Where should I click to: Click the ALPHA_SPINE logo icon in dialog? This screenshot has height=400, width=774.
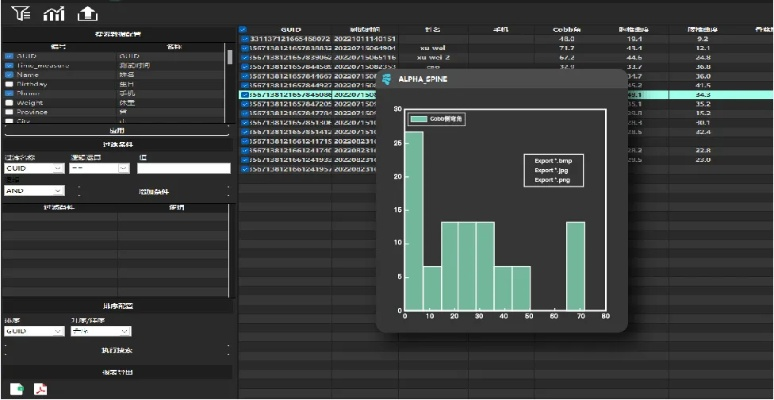(386, 78)
